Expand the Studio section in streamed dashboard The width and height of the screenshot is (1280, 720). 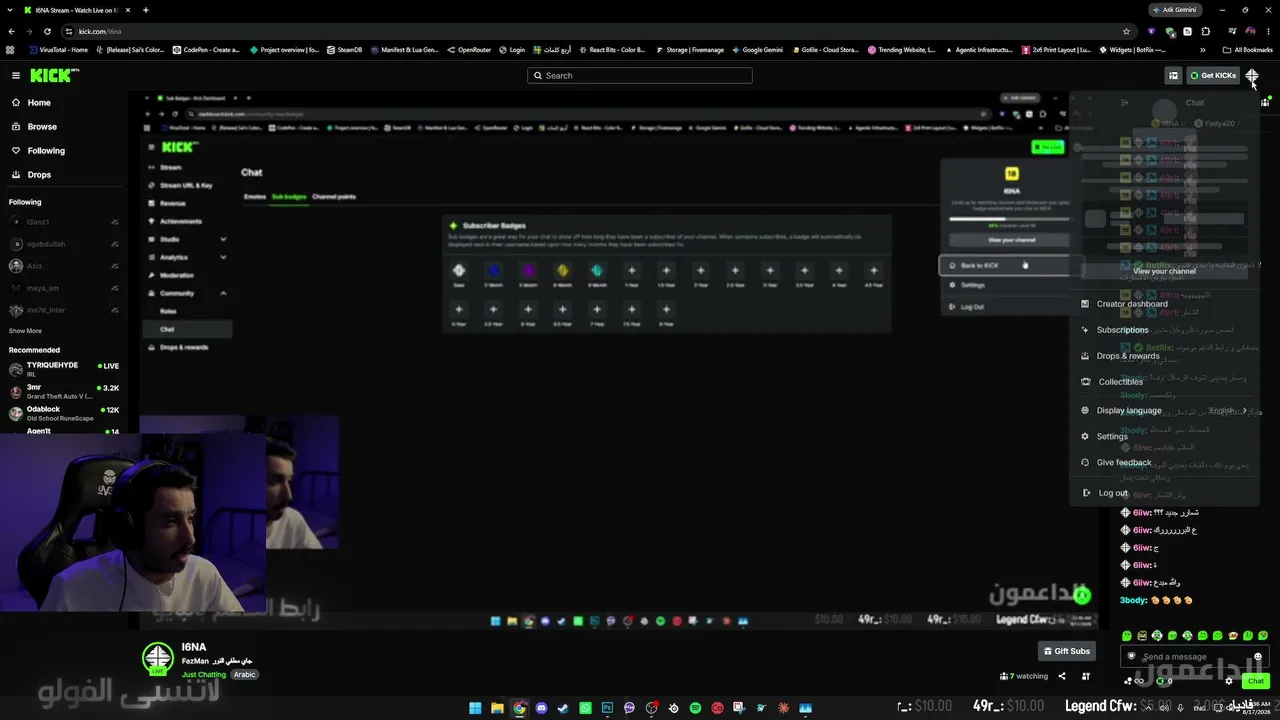point(223,239)
